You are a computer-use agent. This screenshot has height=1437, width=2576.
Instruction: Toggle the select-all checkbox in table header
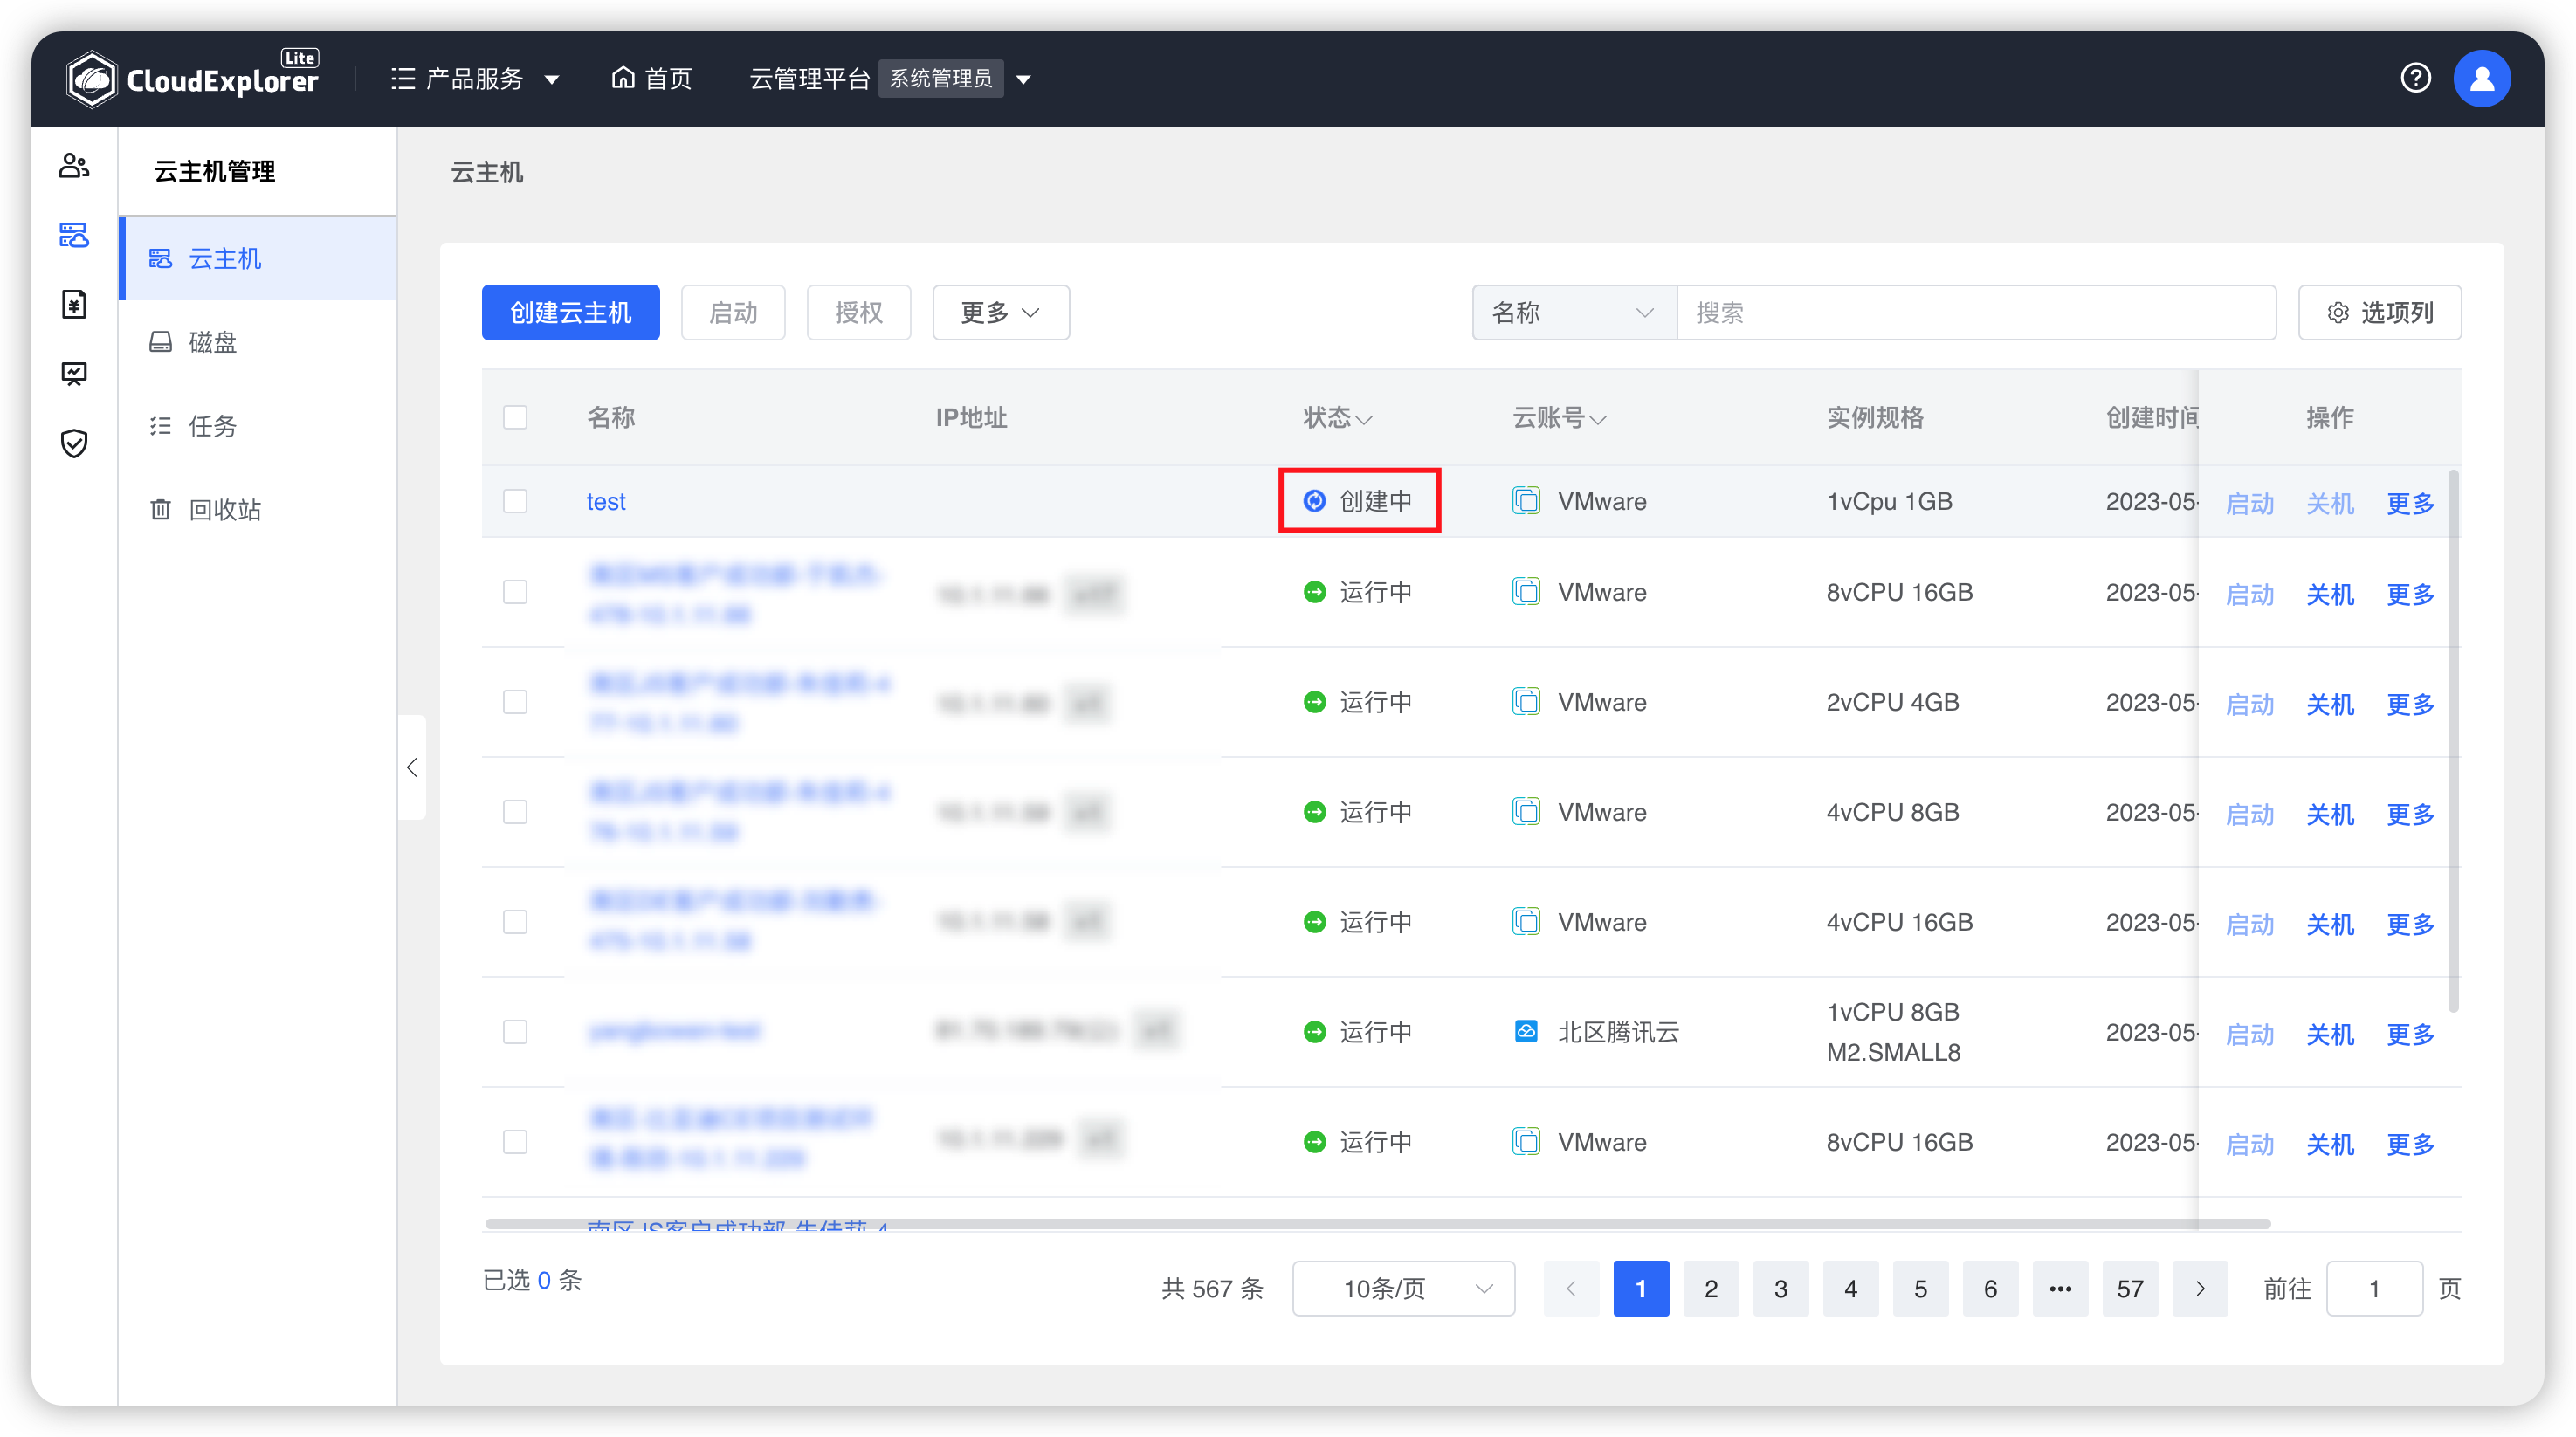pos(515,417)
